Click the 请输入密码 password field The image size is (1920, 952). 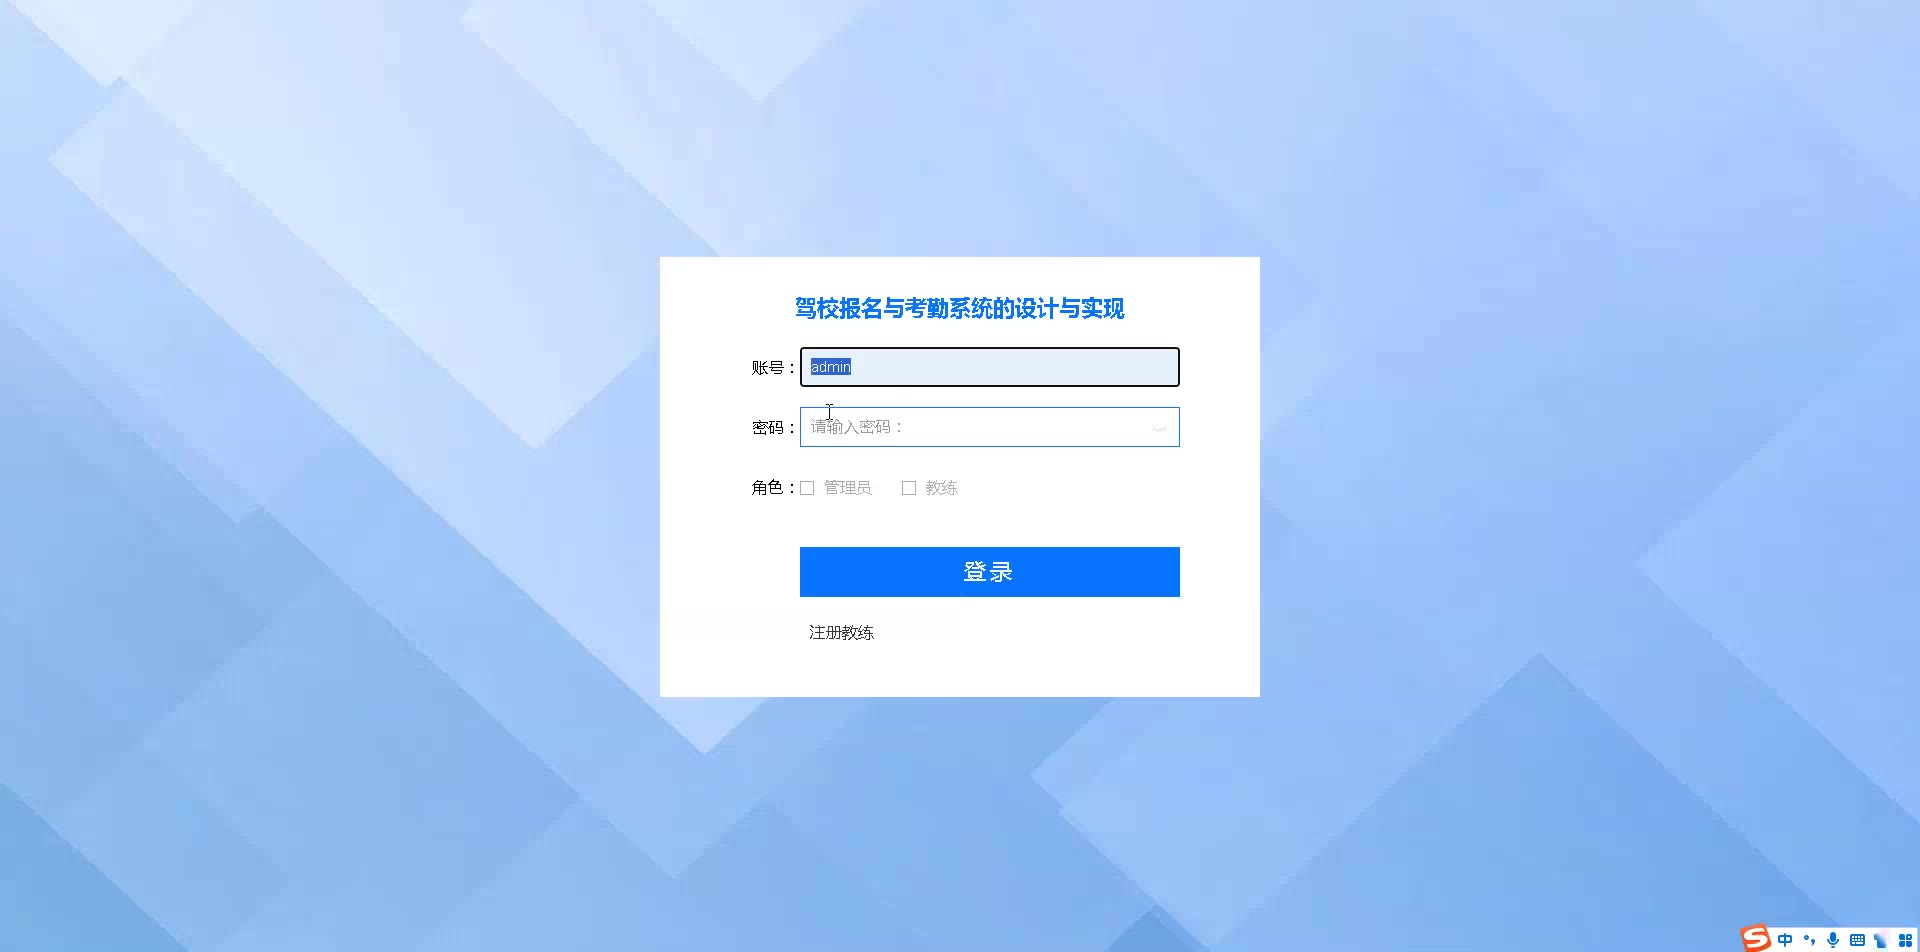coord(990,427)
